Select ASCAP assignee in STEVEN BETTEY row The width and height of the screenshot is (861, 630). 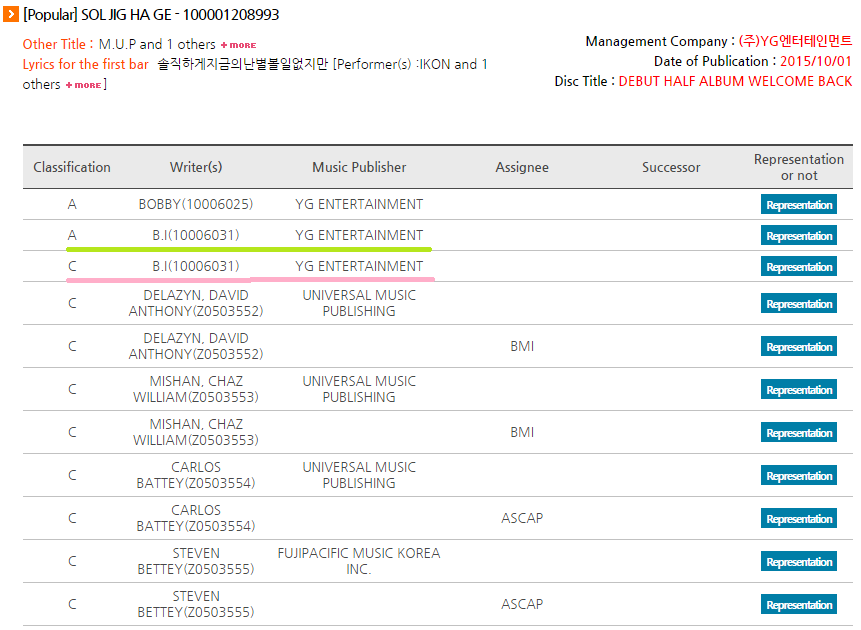click(522, 604)
